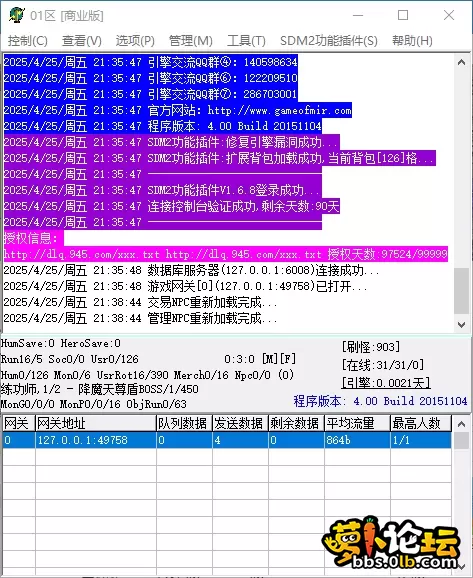Click the 剩余天数:90天 log line
The image size is (473, 578).
tap(172, 206)
